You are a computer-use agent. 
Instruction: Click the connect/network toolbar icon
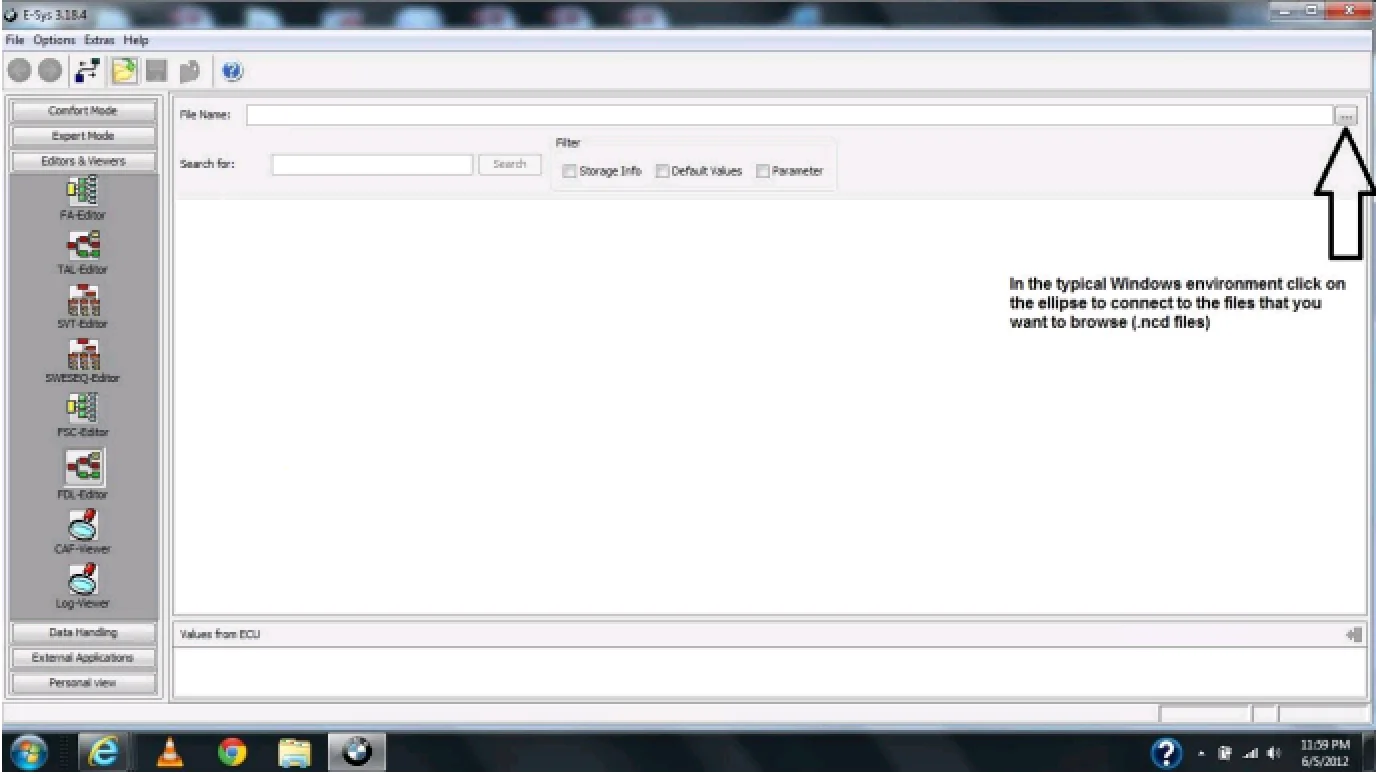click(87, 71)
